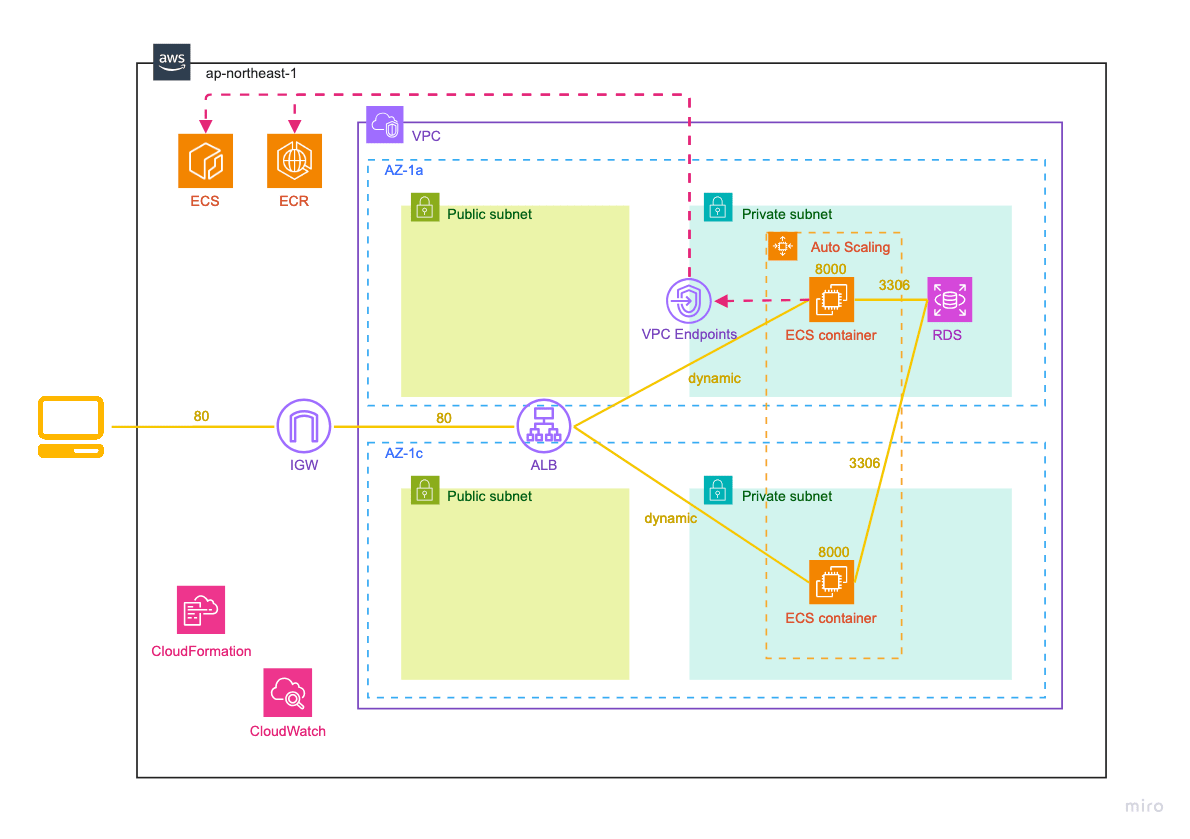This screenshot has width=1190, height=839.
Task: Click the AZ-1c zone label
Action: (404, 454)
